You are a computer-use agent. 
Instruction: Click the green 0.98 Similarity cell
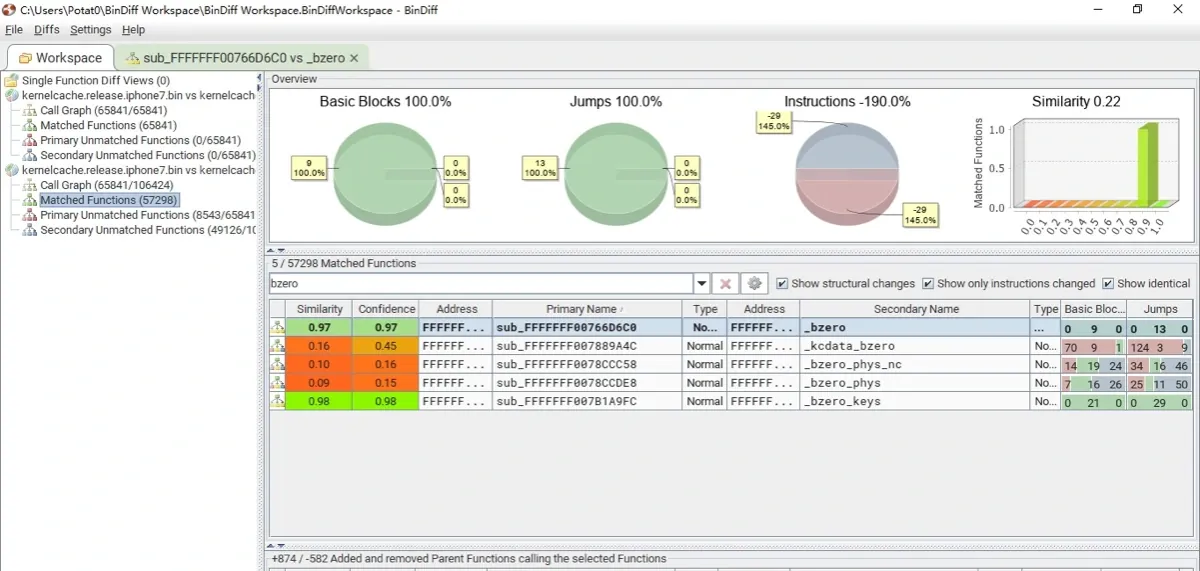[319, 401]
